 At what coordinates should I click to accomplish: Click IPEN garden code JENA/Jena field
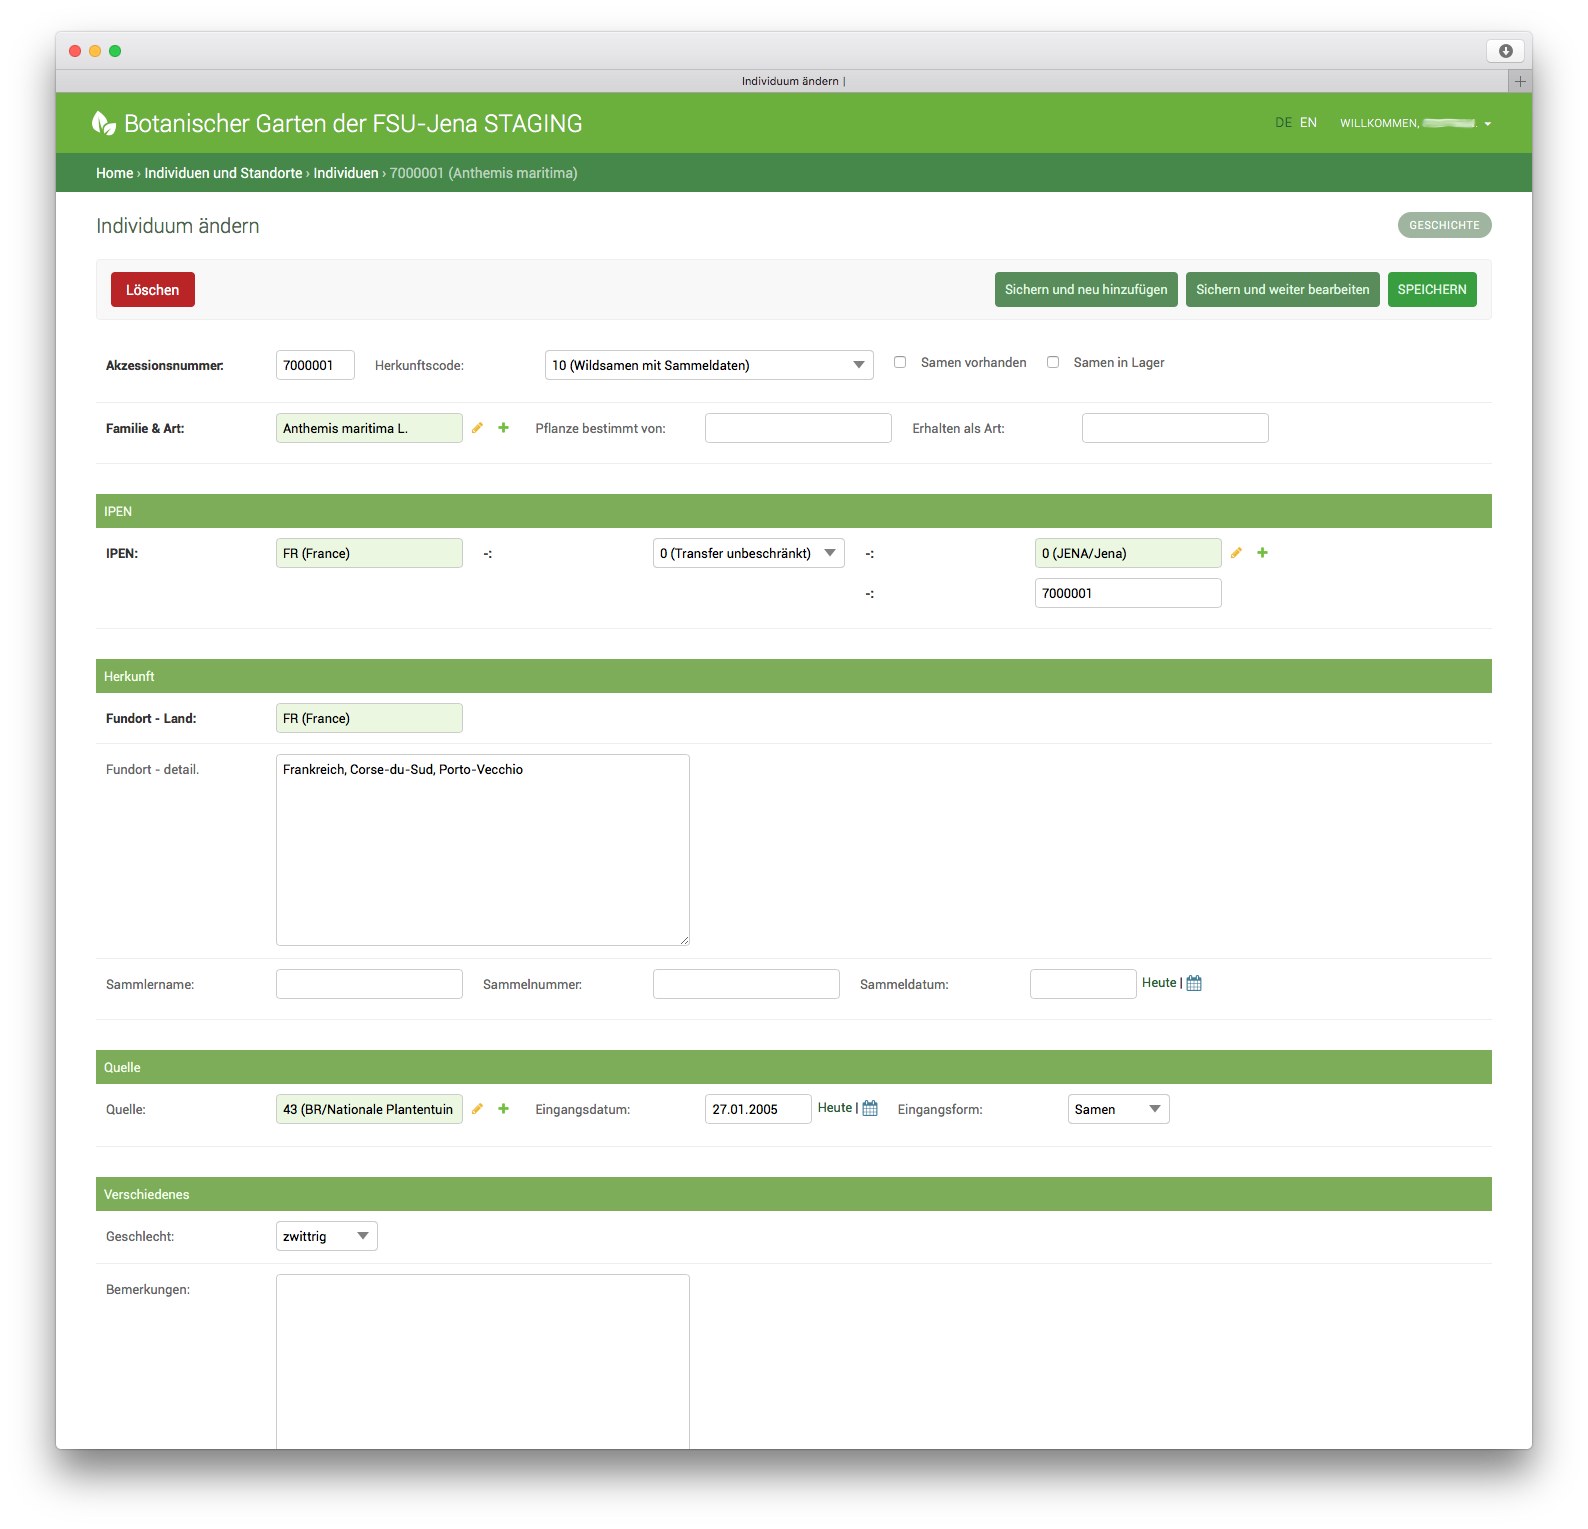(1128, 553)
